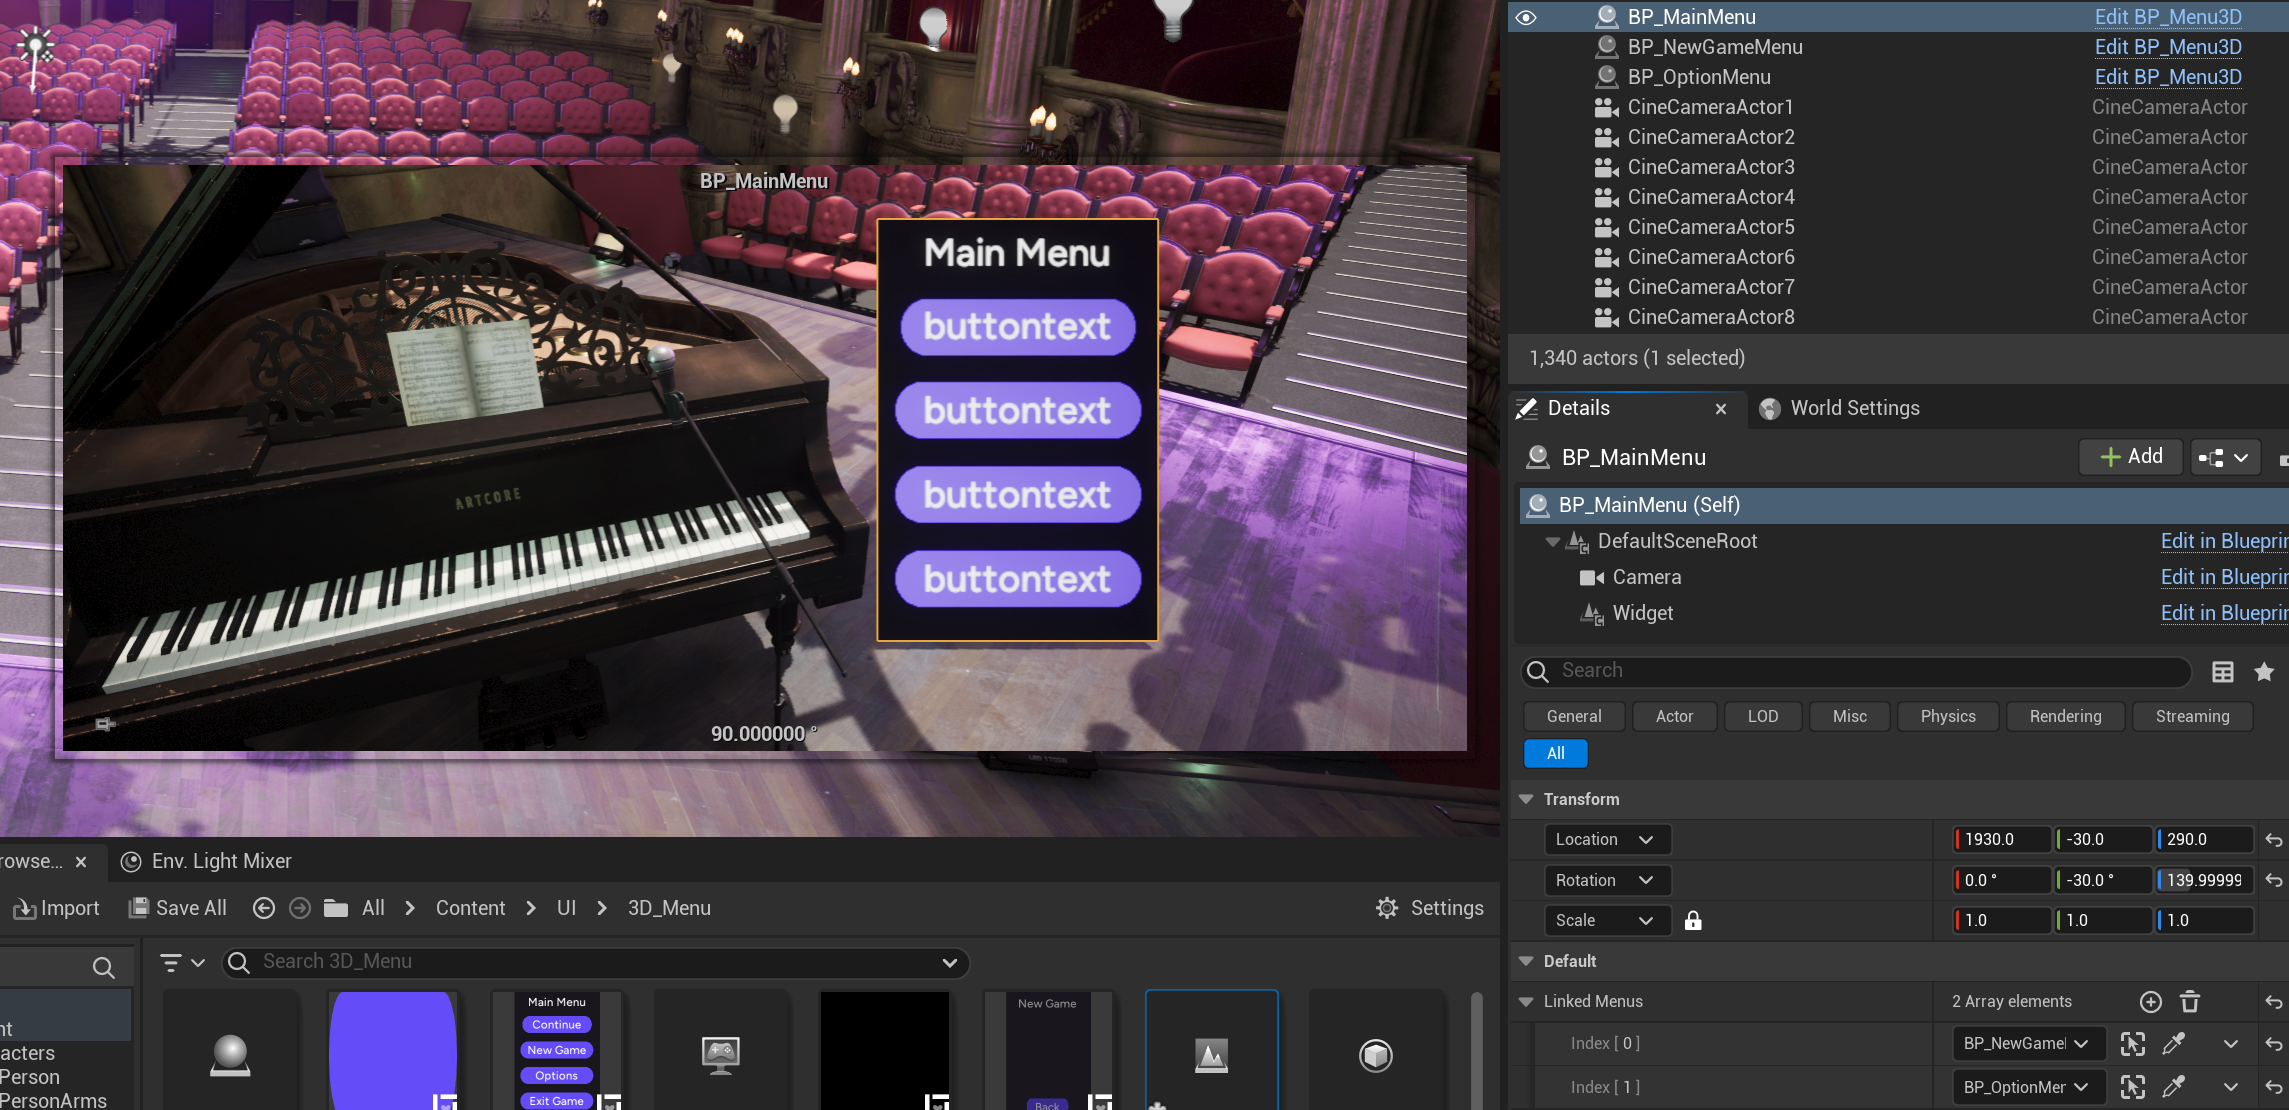The image size is (2289, 1110).
Task: Open property matrix table icon
Action: click(x=2222, y=671)
